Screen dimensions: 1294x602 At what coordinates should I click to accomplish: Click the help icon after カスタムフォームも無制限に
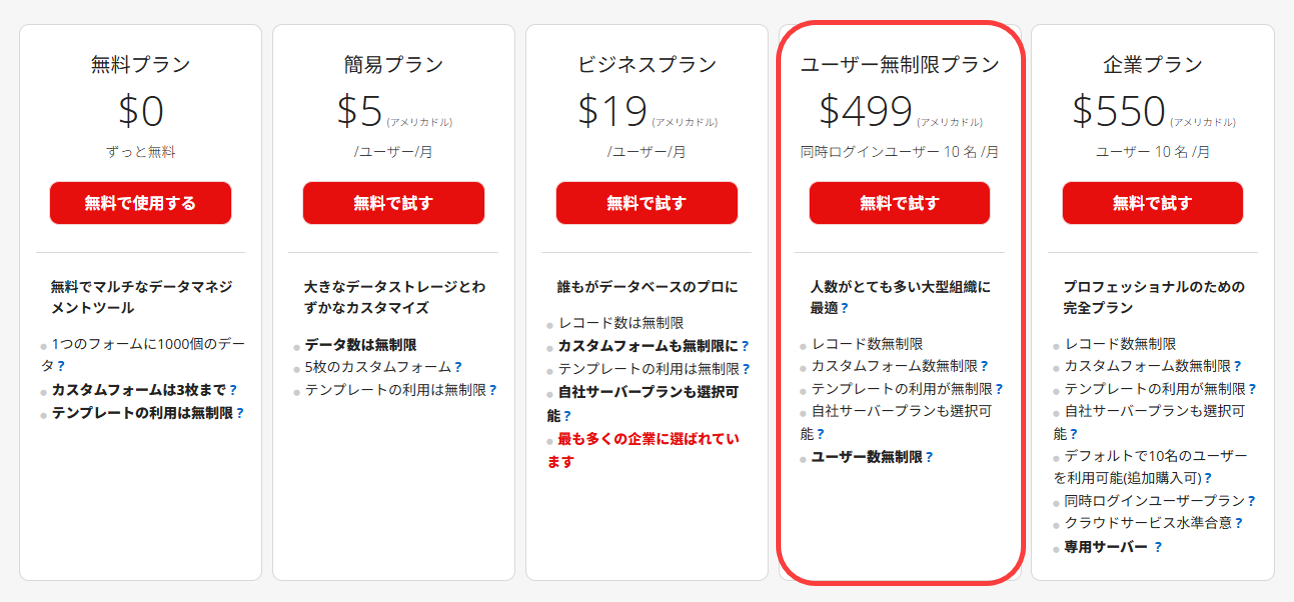pos(744,346)
